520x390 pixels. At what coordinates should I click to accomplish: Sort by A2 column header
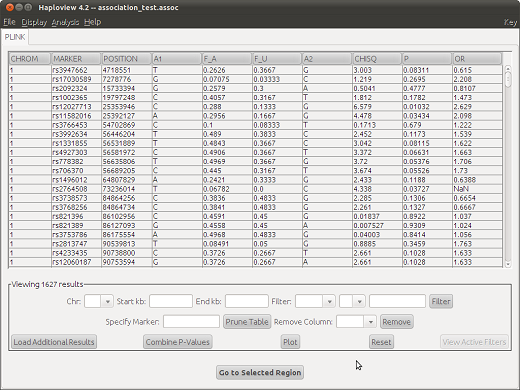click(327, 59)
